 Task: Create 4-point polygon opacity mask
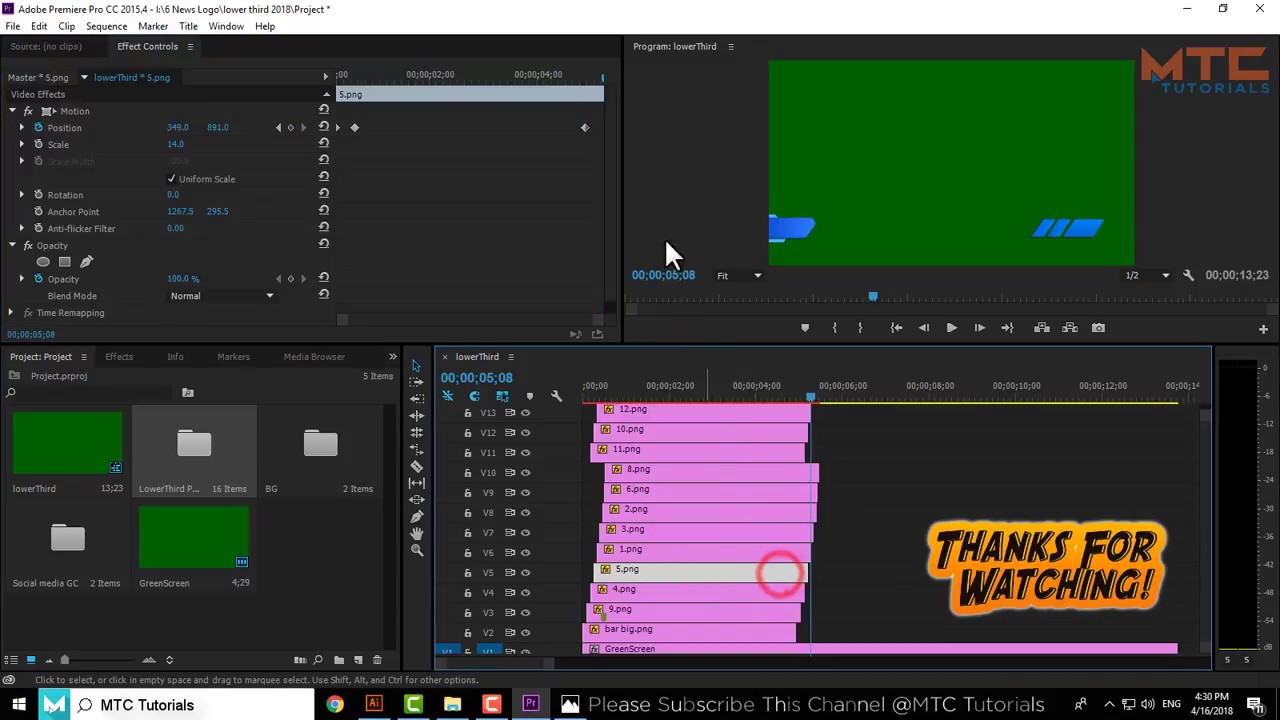[x=64, y=262]
